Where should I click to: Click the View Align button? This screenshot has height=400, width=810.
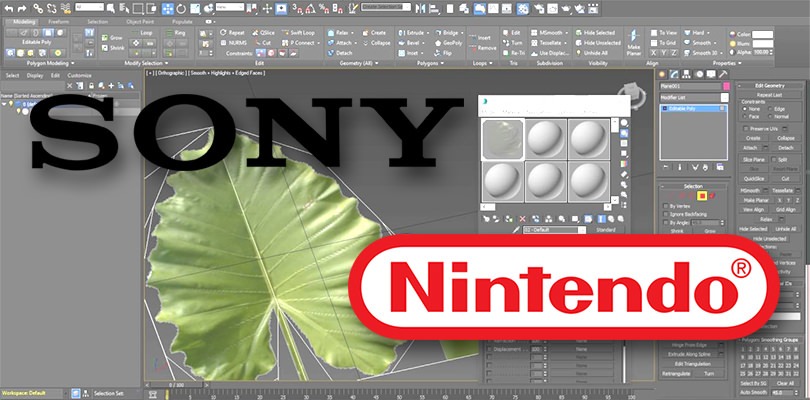753,210
